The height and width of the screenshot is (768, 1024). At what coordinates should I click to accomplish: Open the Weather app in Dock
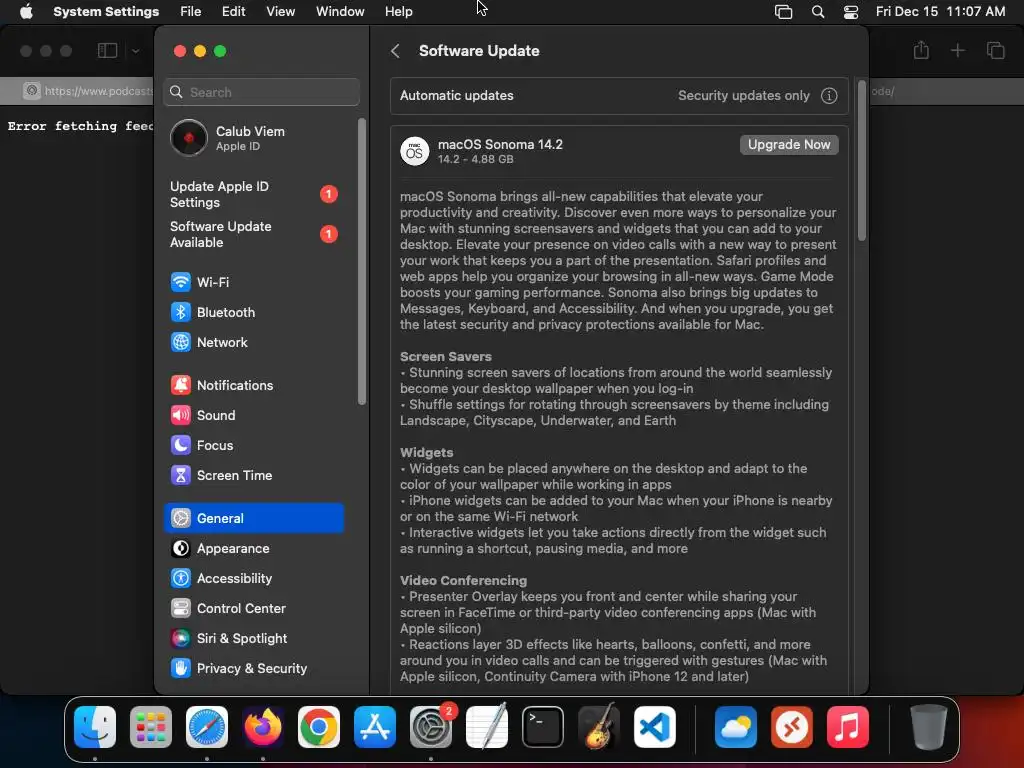click(x=735, y=726)
